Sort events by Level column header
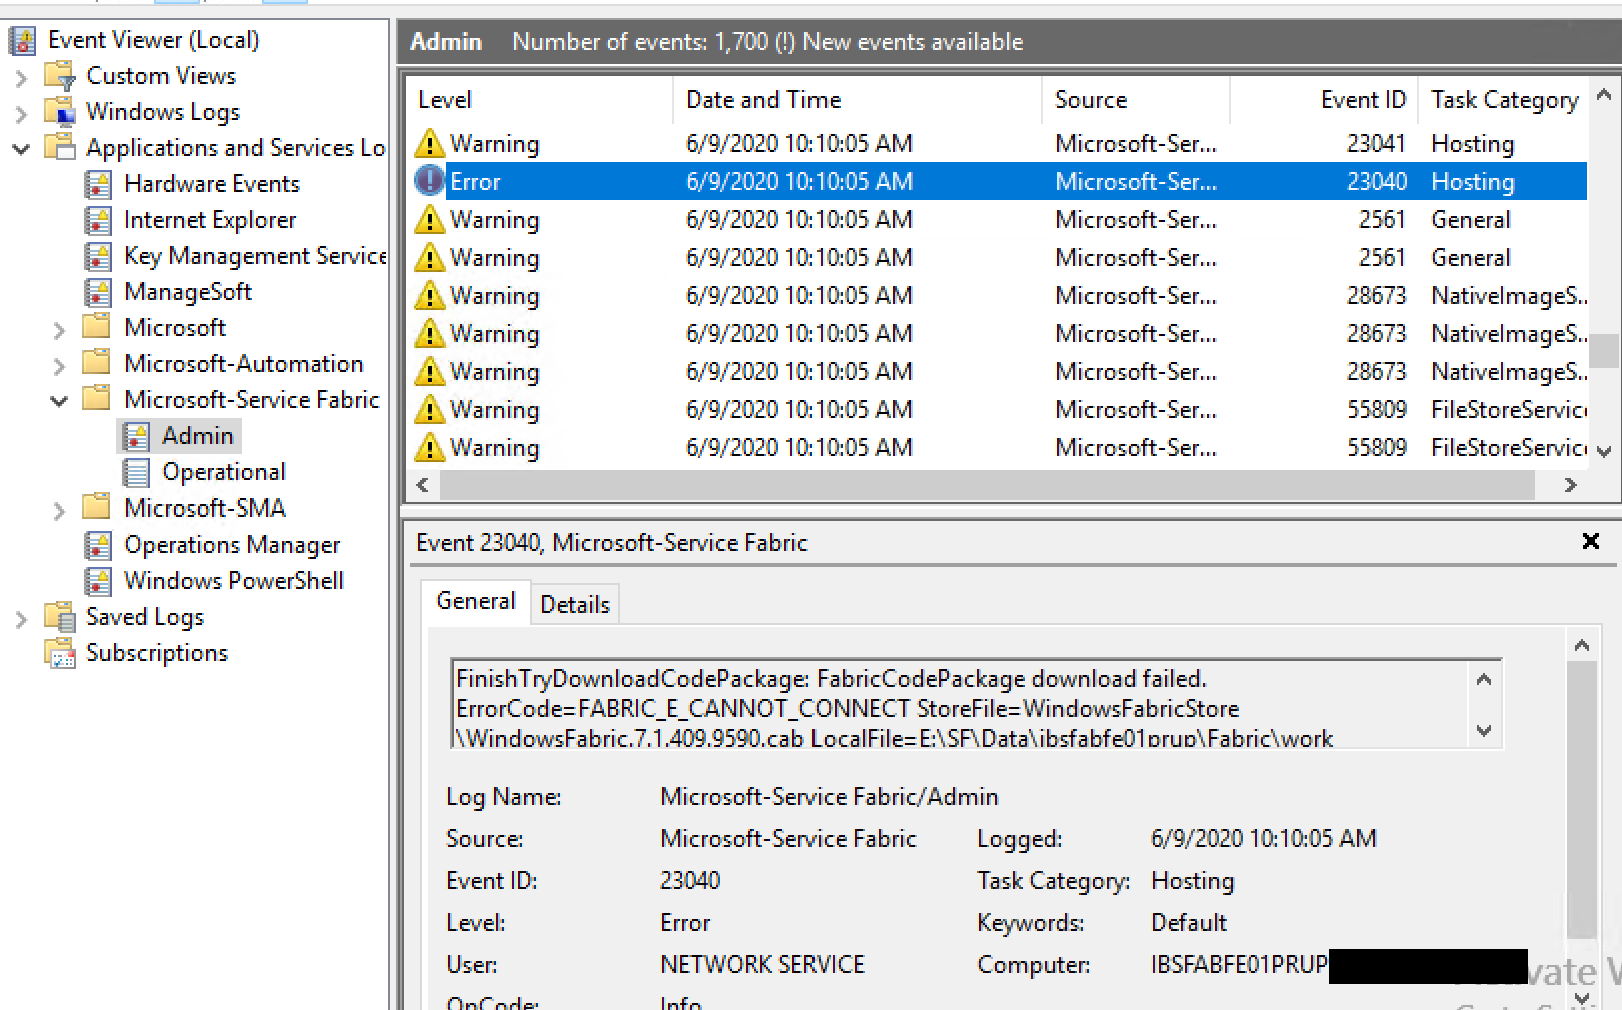This screenshot has height=1010, width=1622. coord(540,100)
